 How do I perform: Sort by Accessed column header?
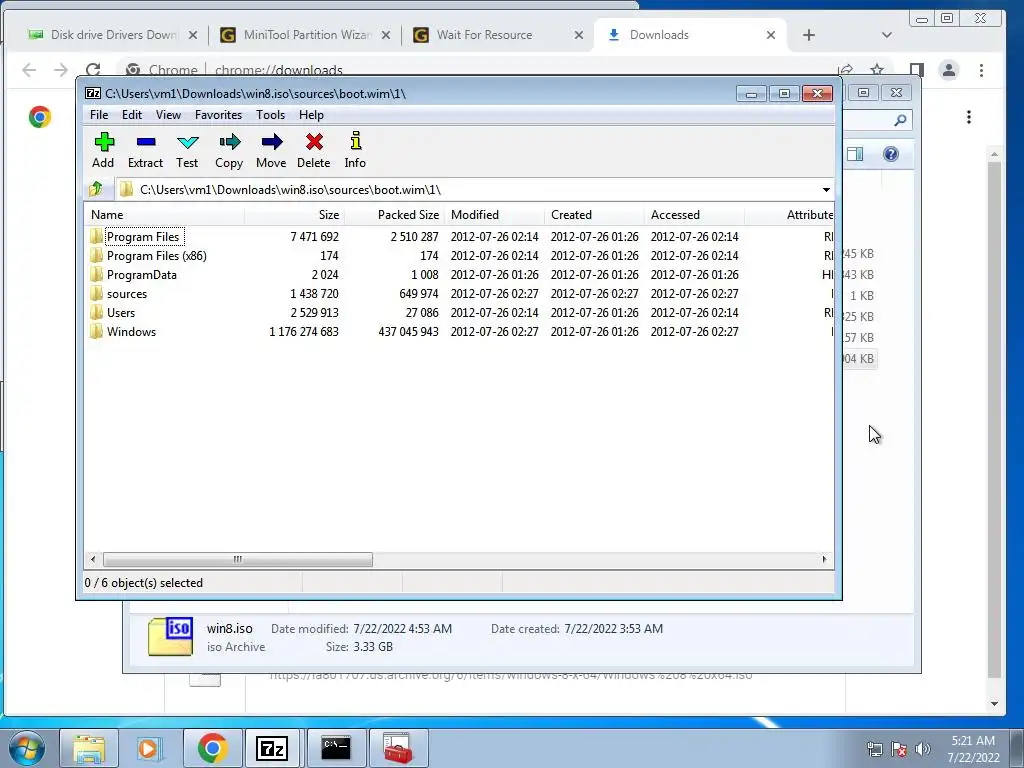click(694, 215)
